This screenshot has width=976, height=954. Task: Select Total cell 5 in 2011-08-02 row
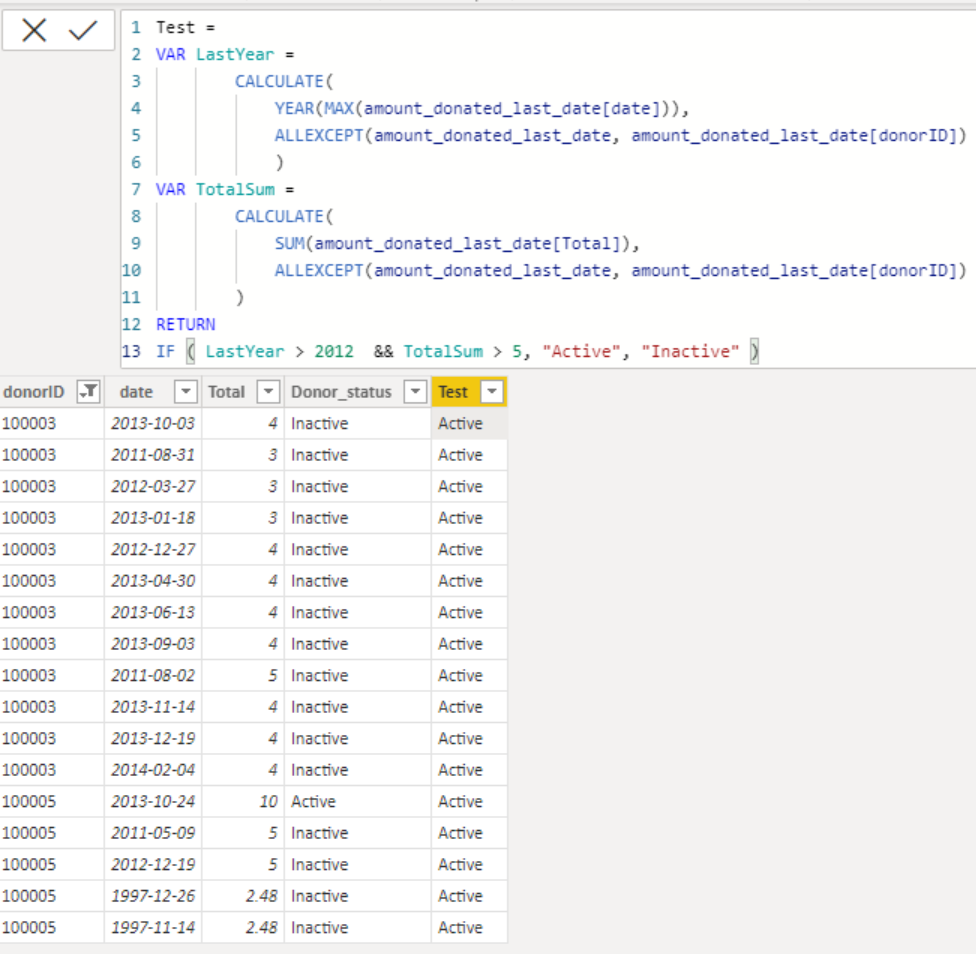point(243,675)
